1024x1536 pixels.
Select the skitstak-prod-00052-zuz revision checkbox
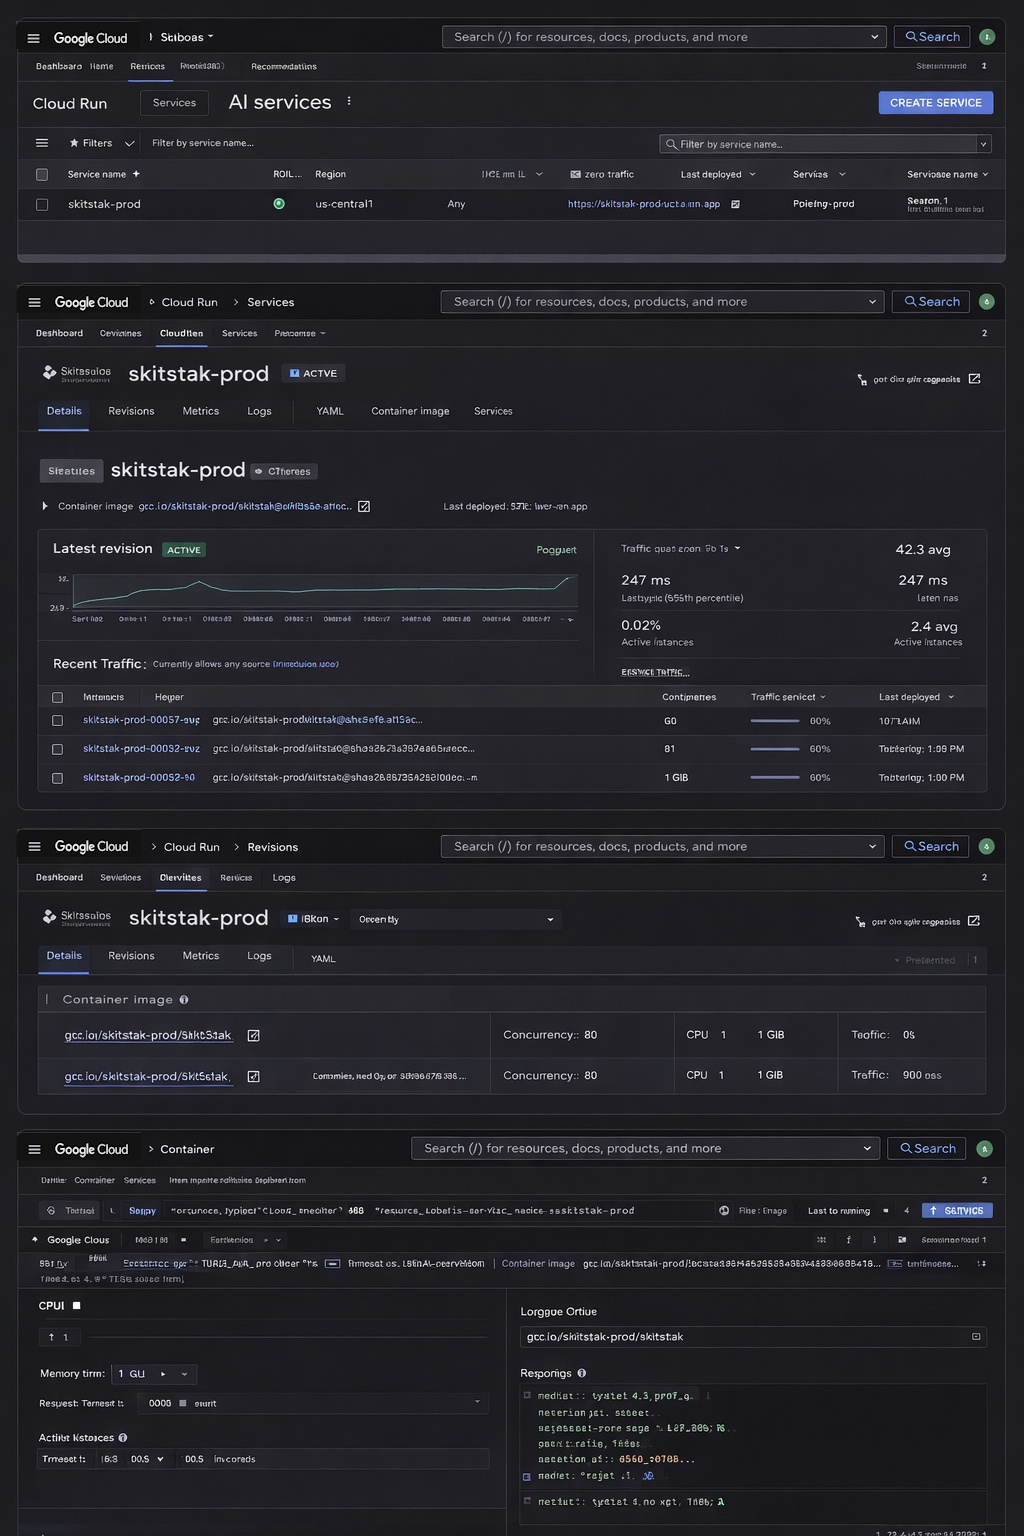click(x=57, y=749)
